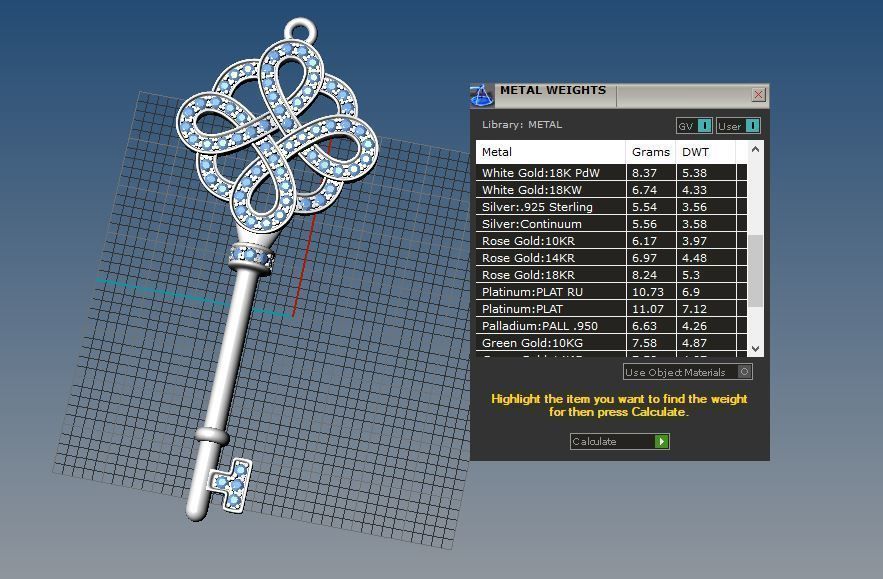Toggle the GV library switch
The width and height of the screenshot is (883, 579).
(x=704, y=126)
